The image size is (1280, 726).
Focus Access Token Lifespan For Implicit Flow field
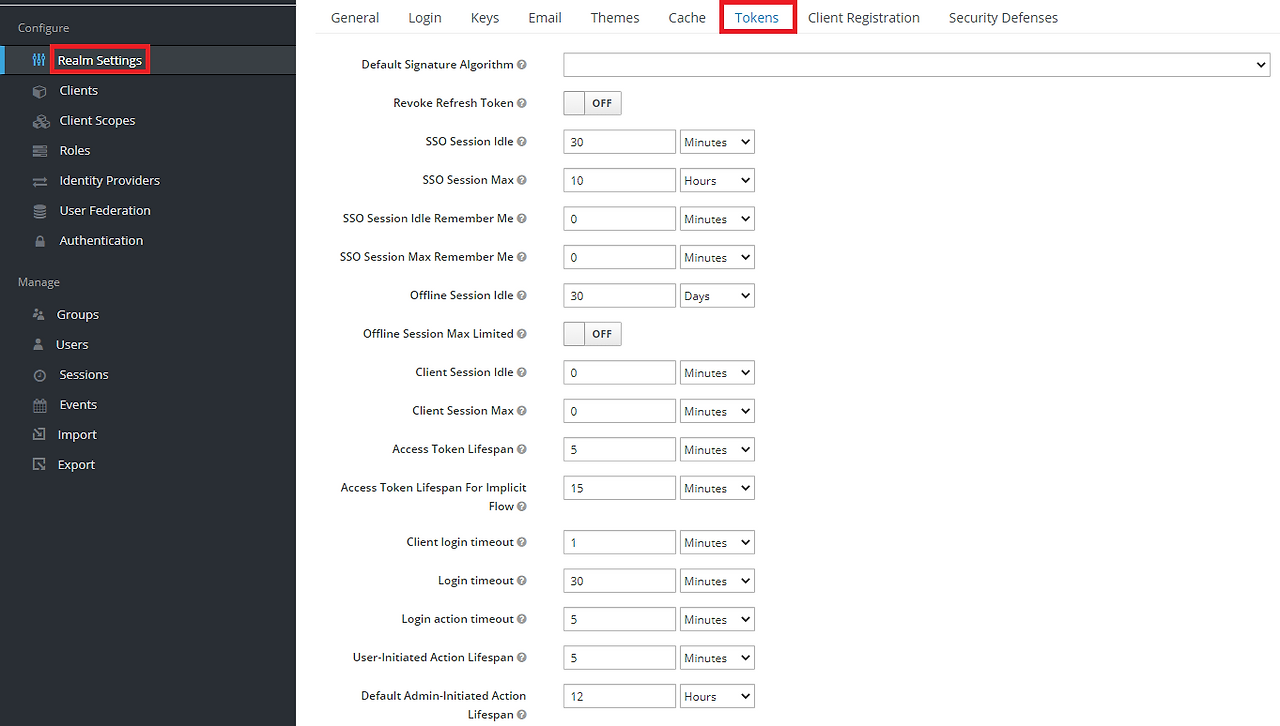[619, 488]
